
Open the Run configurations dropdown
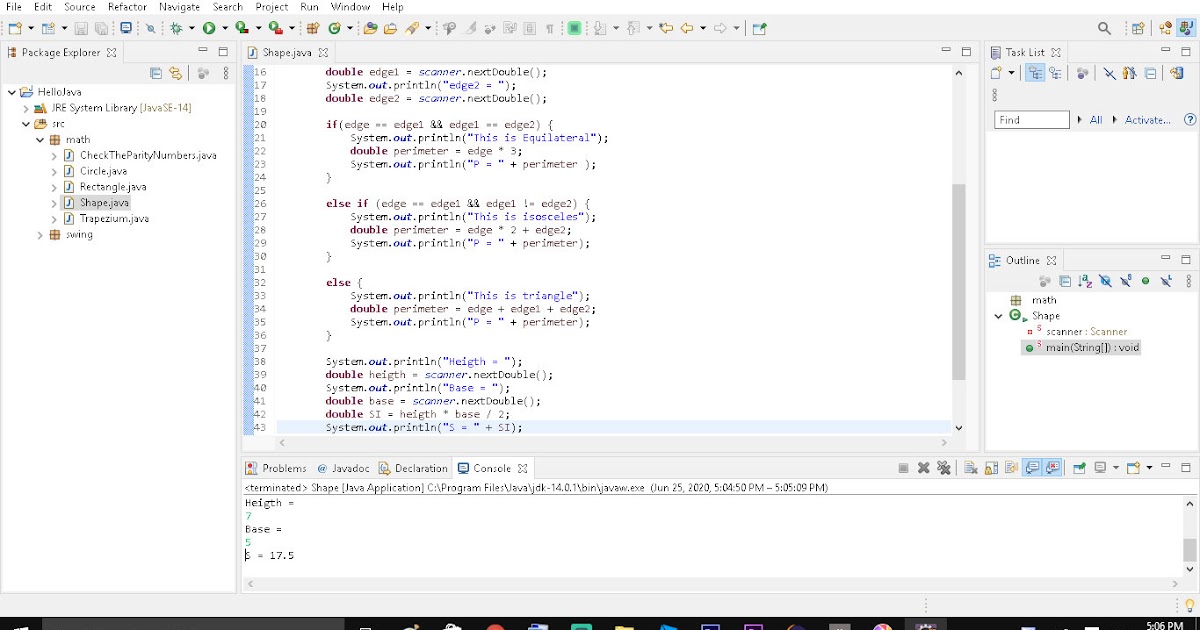(223, 28)
